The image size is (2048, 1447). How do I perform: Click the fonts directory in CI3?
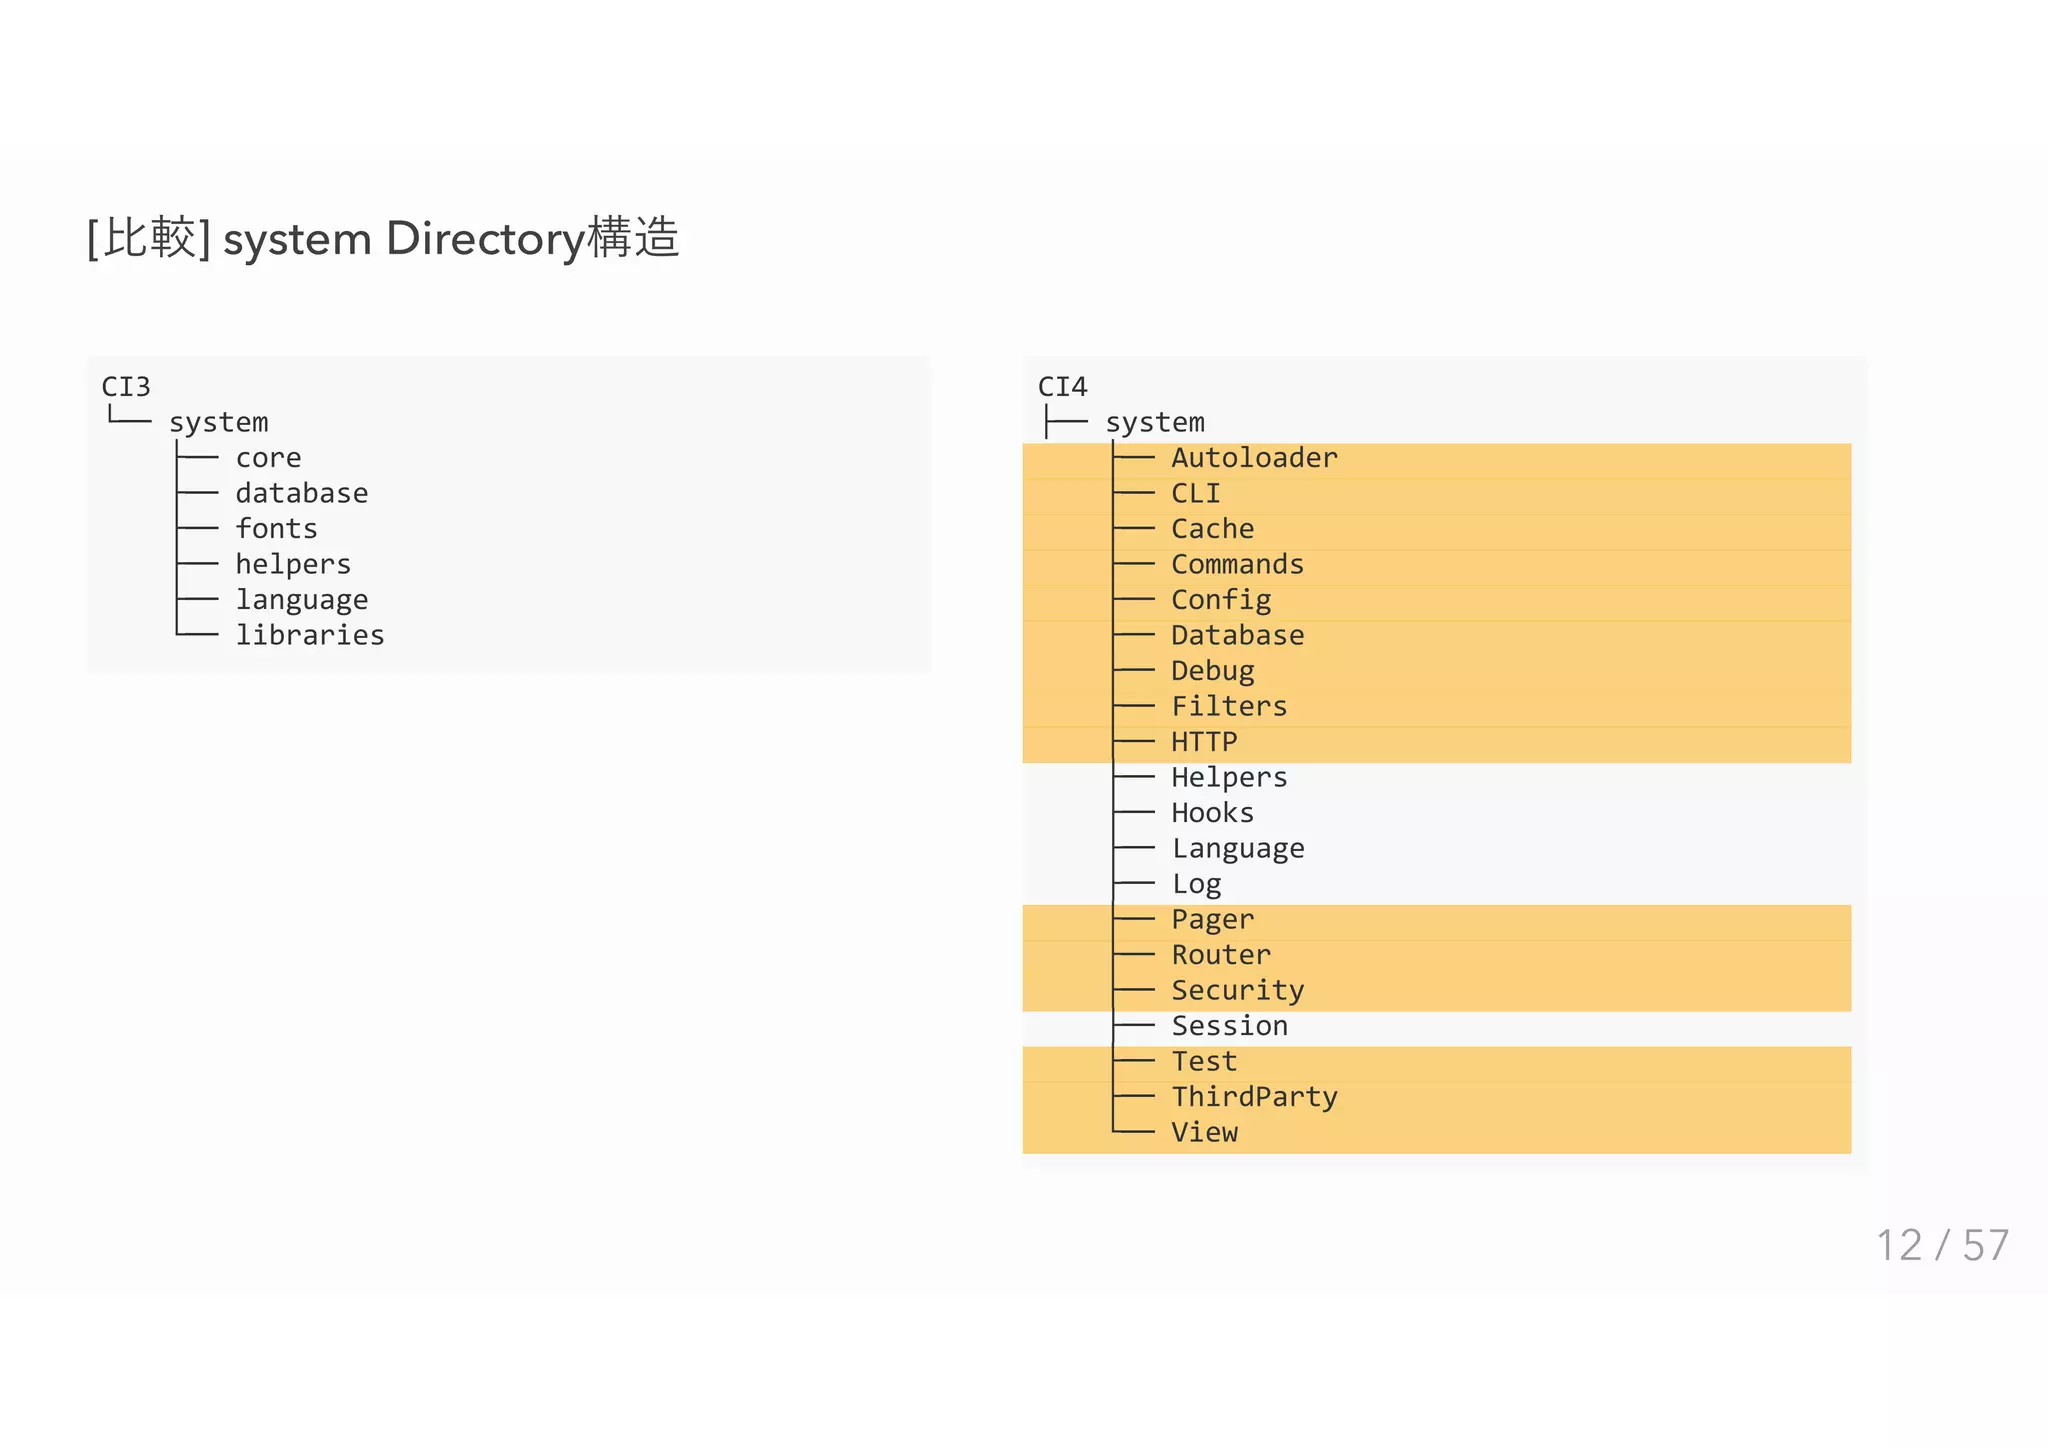276,529
